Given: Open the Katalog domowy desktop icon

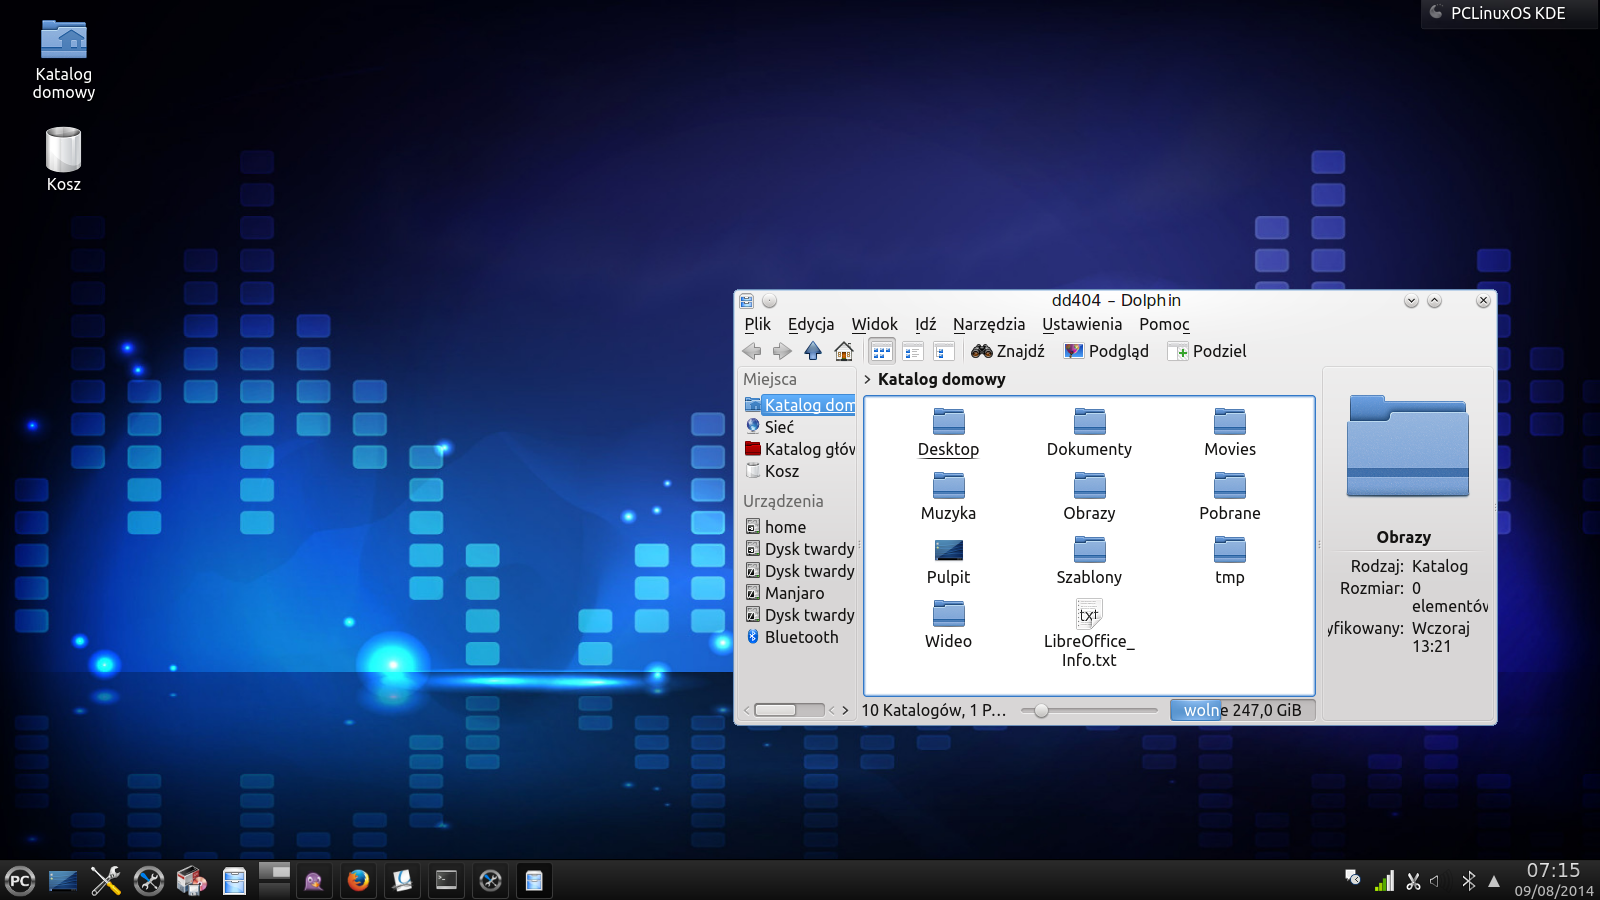Looking at the screenshot, I should (x=64, y=60).
